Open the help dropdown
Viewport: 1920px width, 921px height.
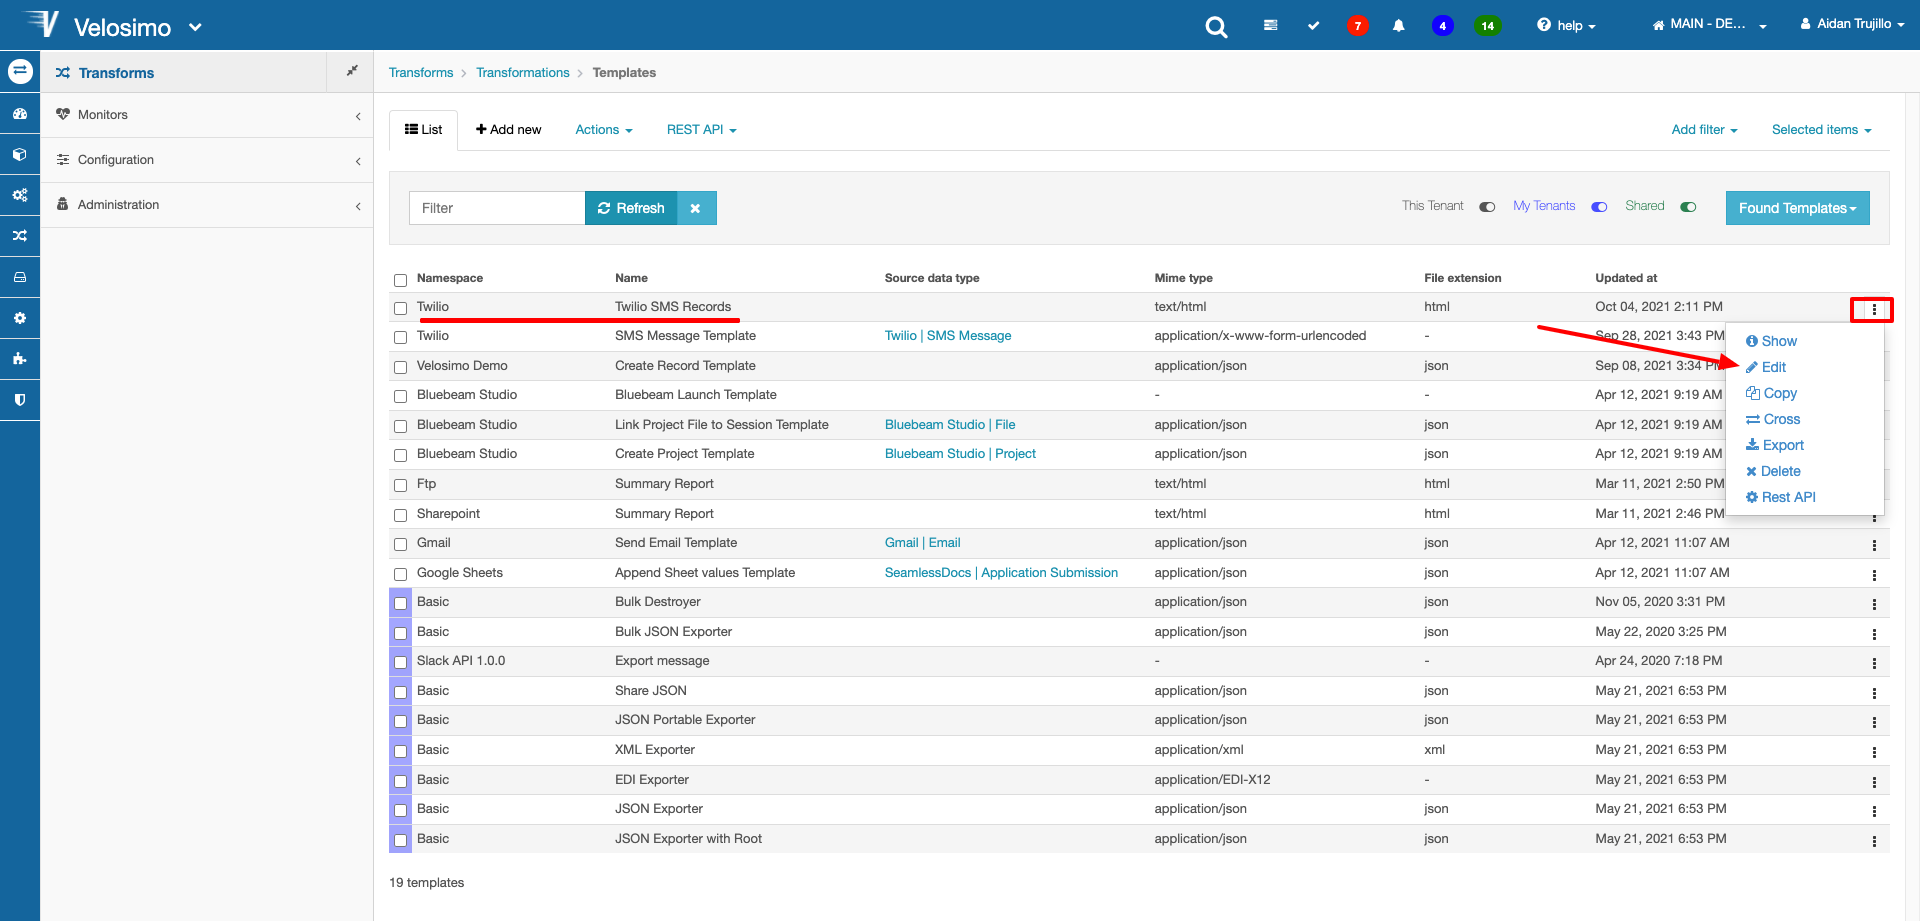click(x=1566, y=25)
